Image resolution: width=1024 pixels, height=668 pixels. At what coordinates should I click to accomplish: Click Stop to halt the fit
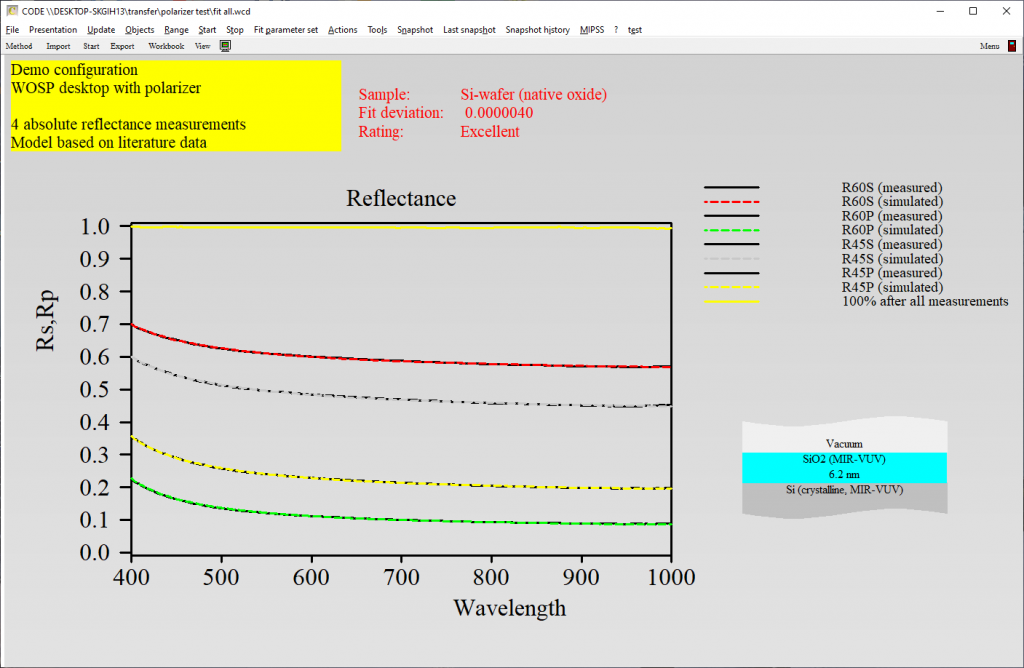tap(234, 29)
